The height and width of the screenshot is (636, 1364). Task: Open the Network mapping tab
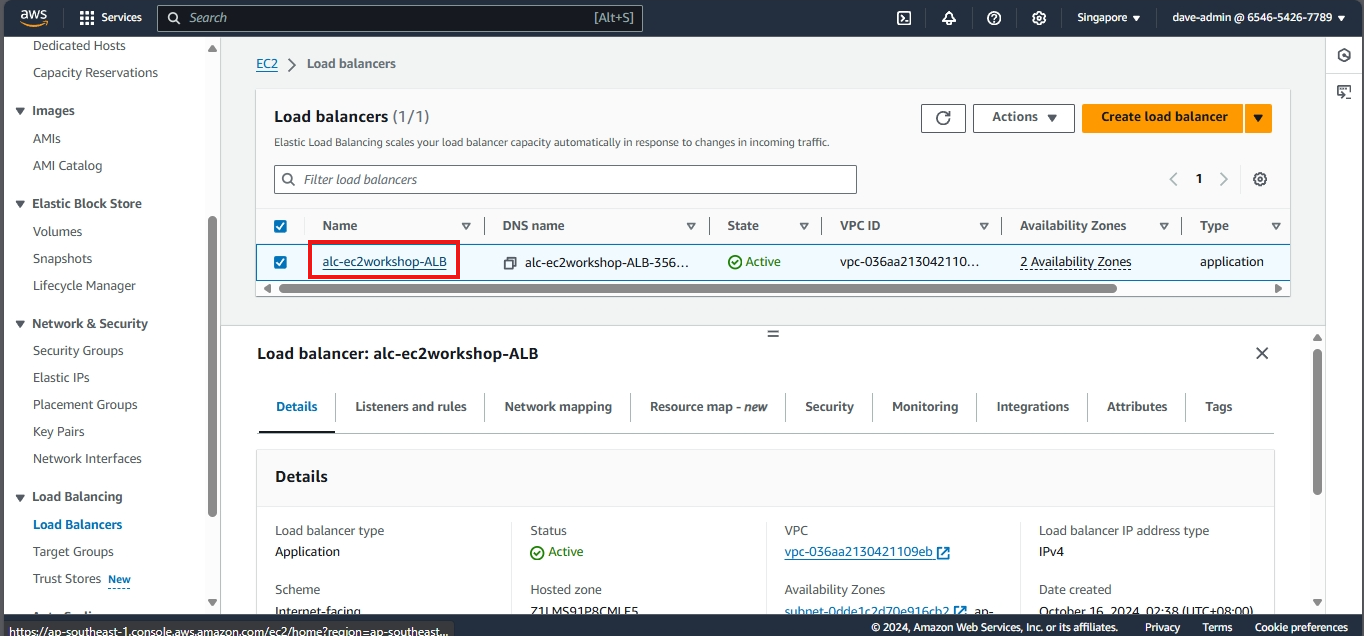(558, 407)
